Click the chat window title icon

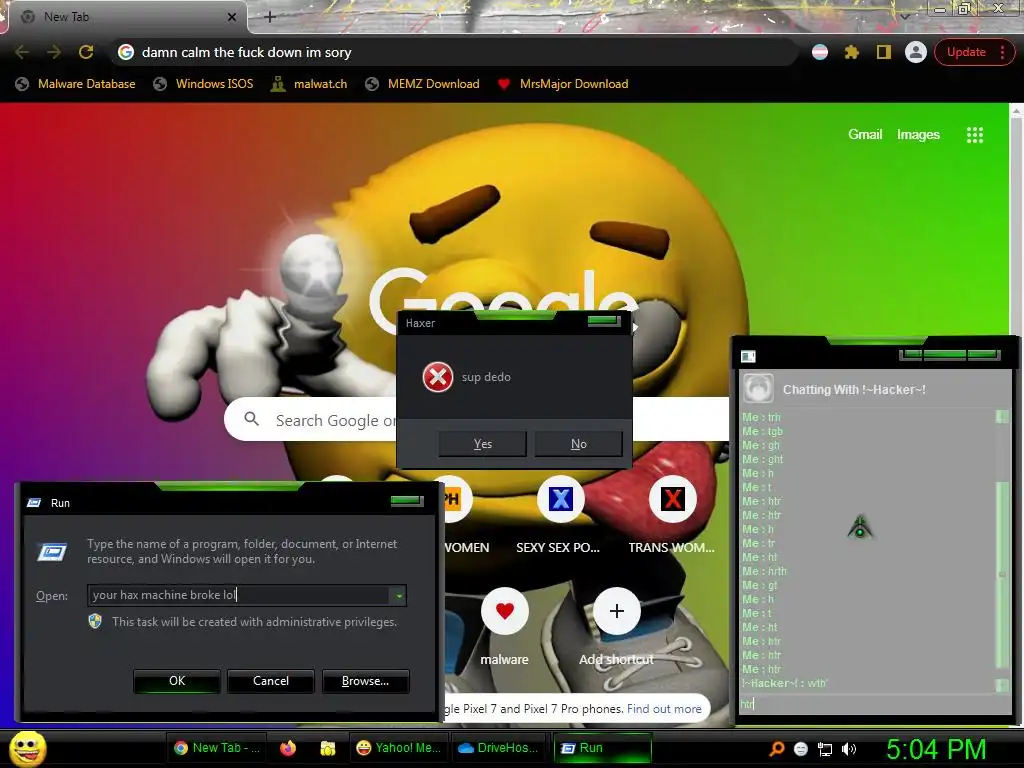pos(748,356)
